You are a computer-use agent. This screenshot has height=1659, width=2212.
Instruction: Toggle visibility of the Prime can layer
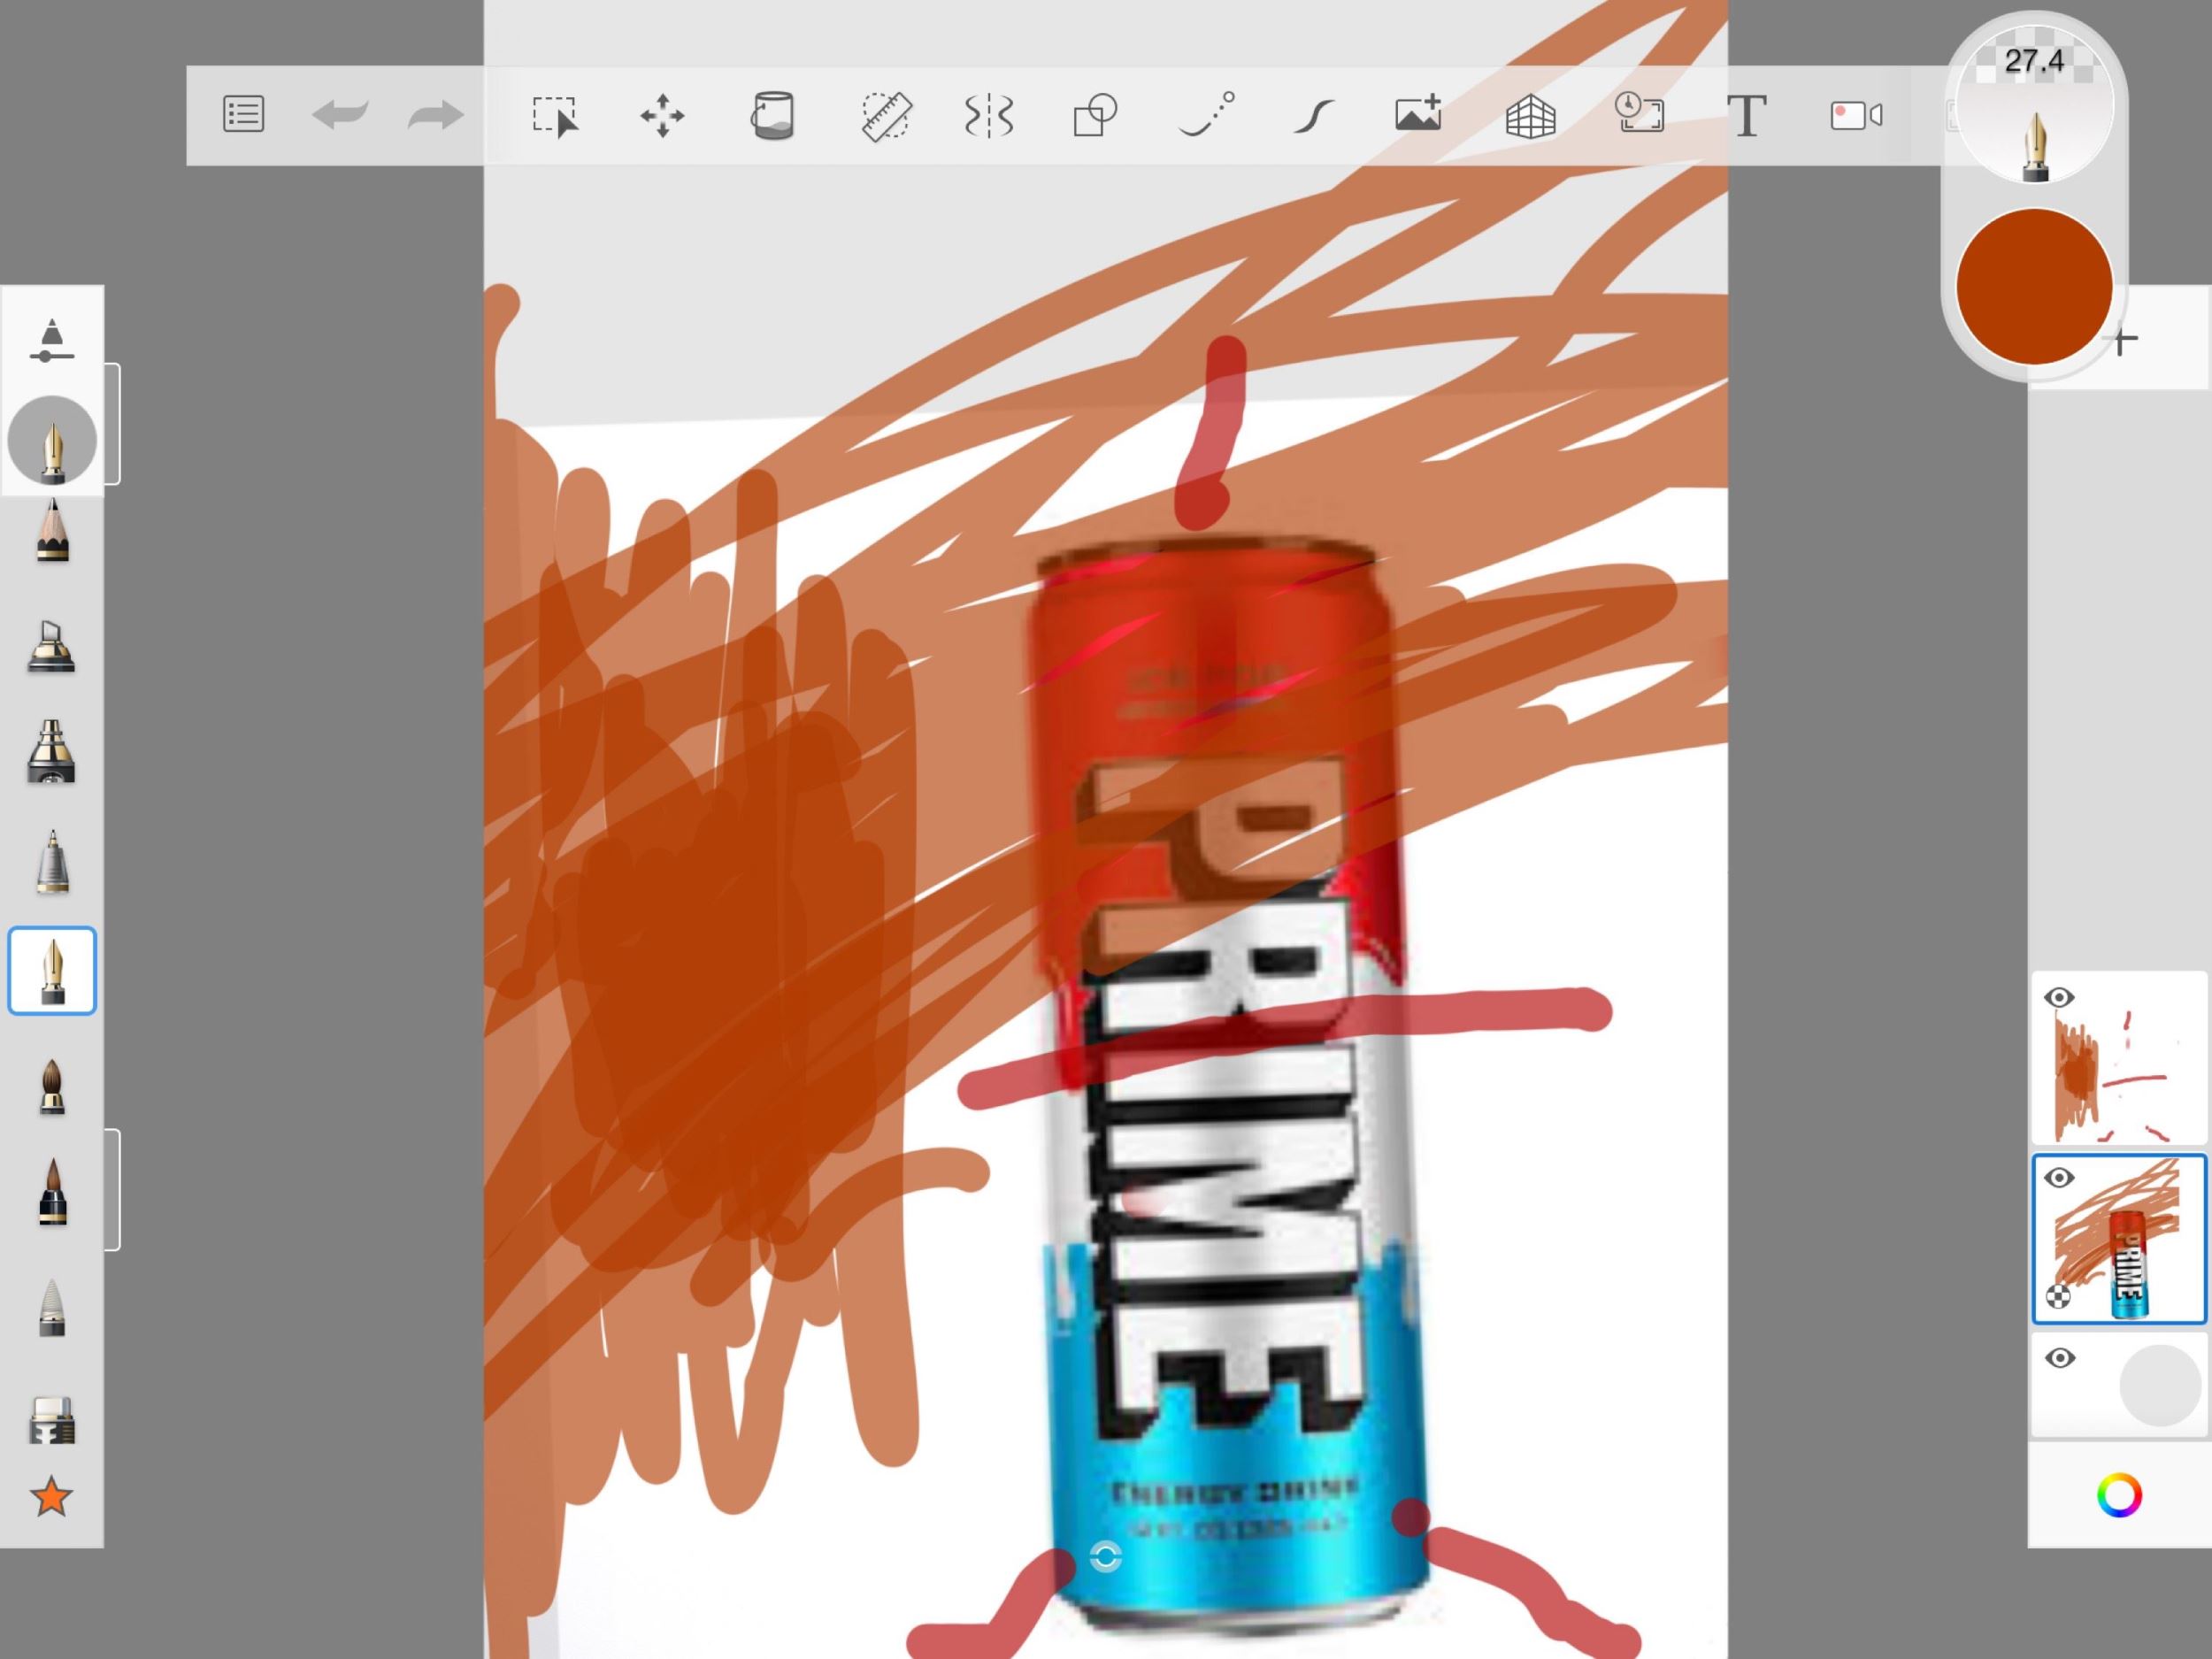click(x=2059, y=1177)
